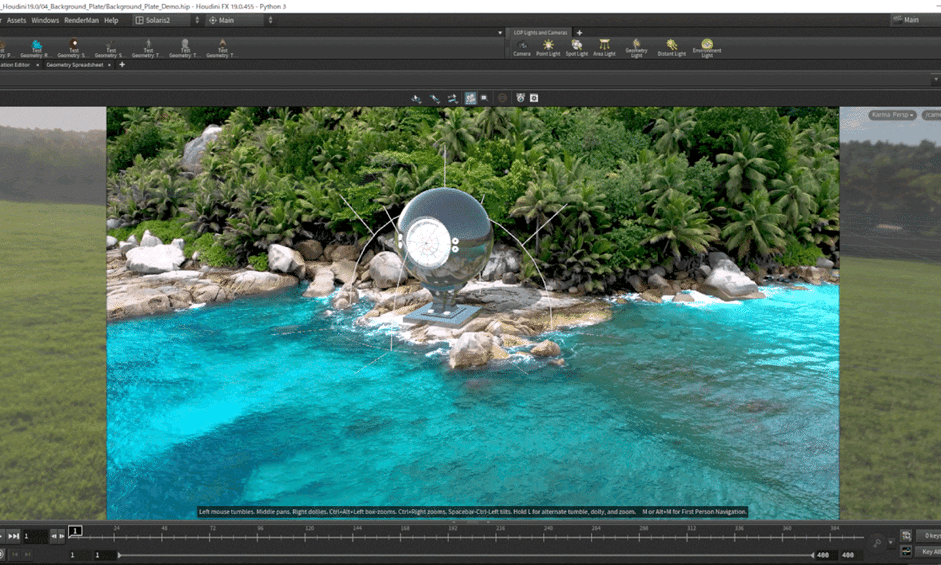This screenshot has width=941, height=565.
Task: Click the Spot Light shelf tool
Action: pos(577,49)
